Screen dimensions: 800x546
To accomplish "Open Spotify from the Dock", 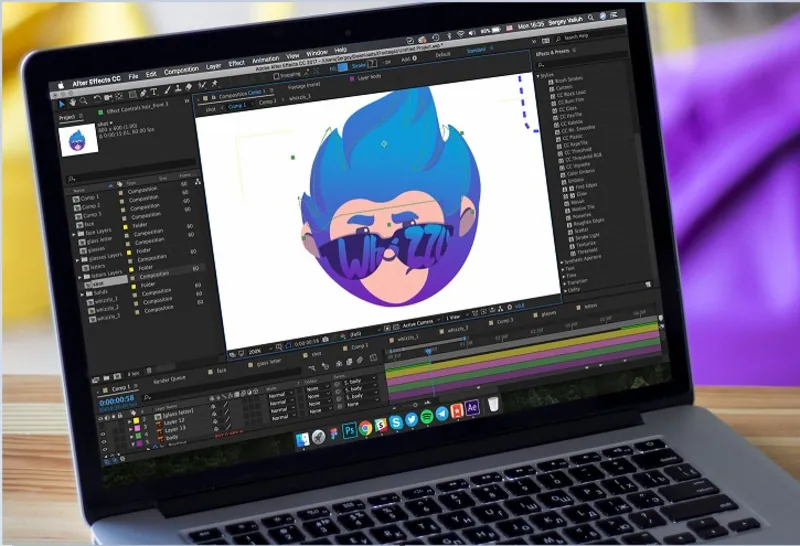I will (427, 416).
